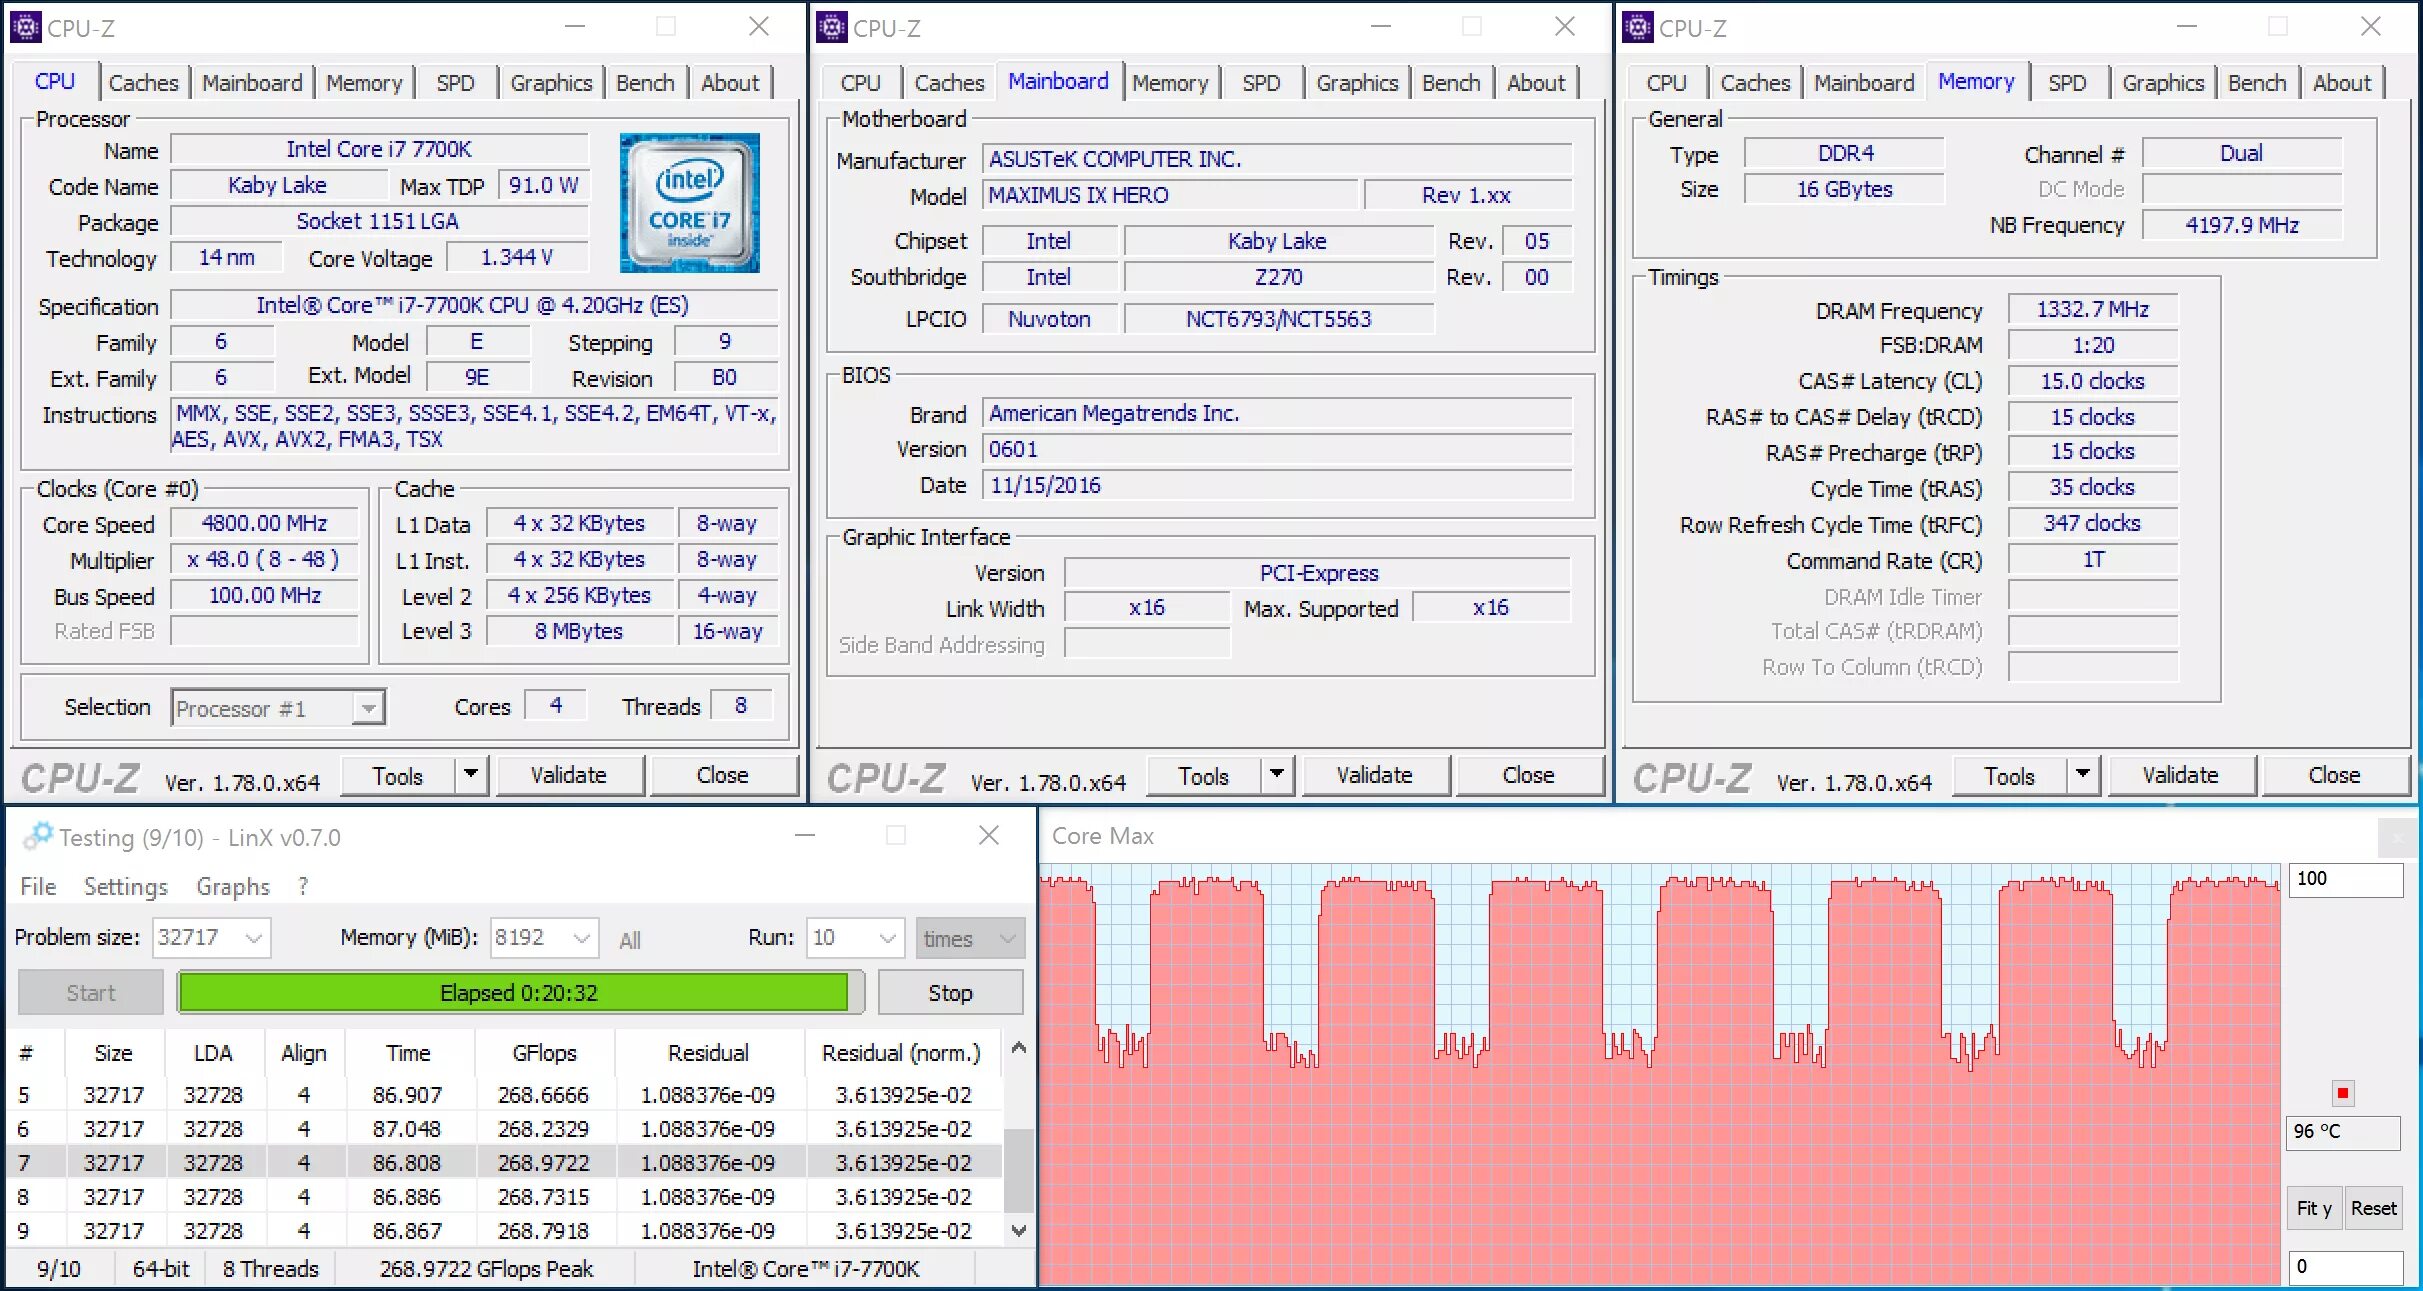Open File menu in LinX
The width and height of the screenshot is (2423, 1291).
click(38, 887)
